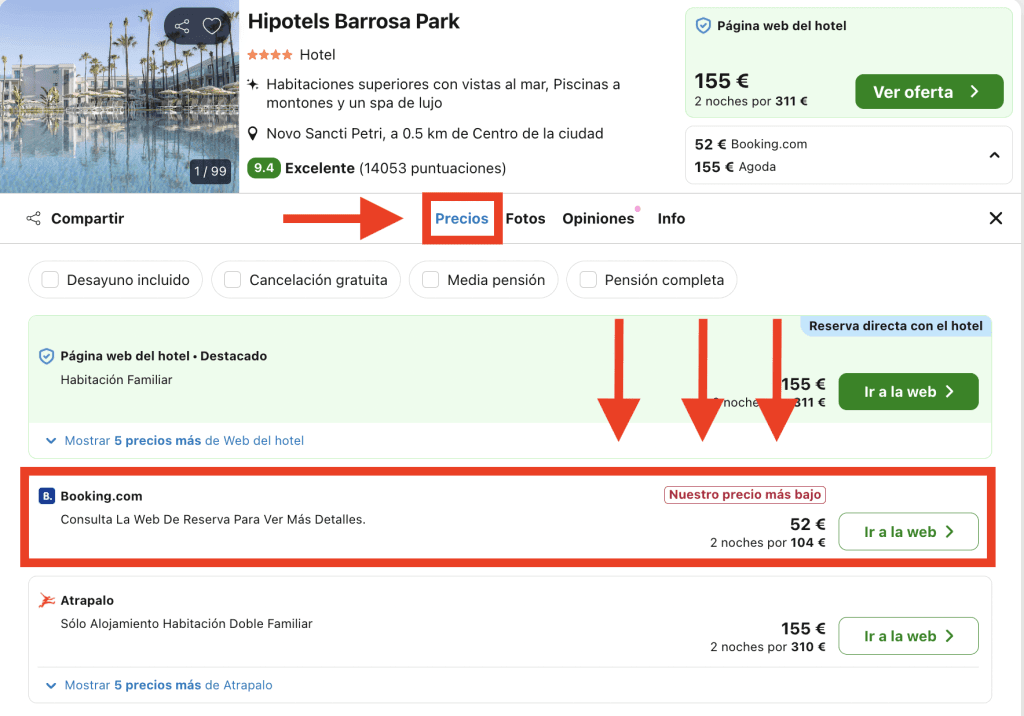Click the location pin icon by Novo Sancti Petri
Image resolution: width=1024 pixels, height=716 pixels.
pos(254,134)
